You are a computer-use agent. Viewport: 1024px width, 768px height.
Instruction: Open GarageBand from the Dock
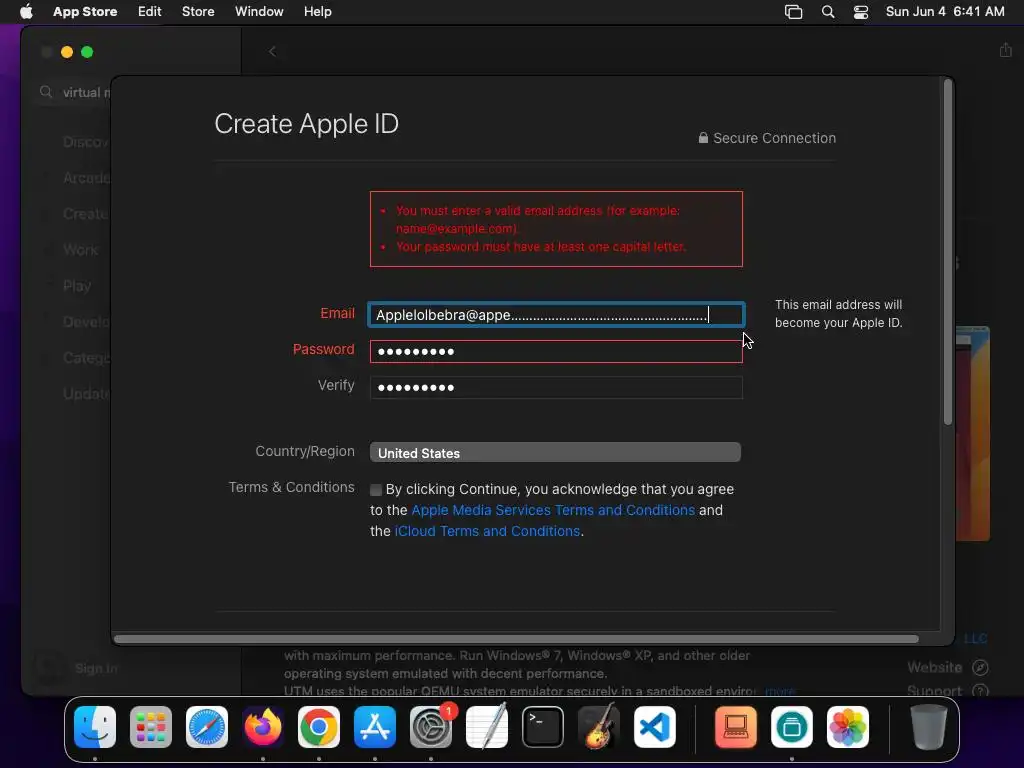coord(599,726)
